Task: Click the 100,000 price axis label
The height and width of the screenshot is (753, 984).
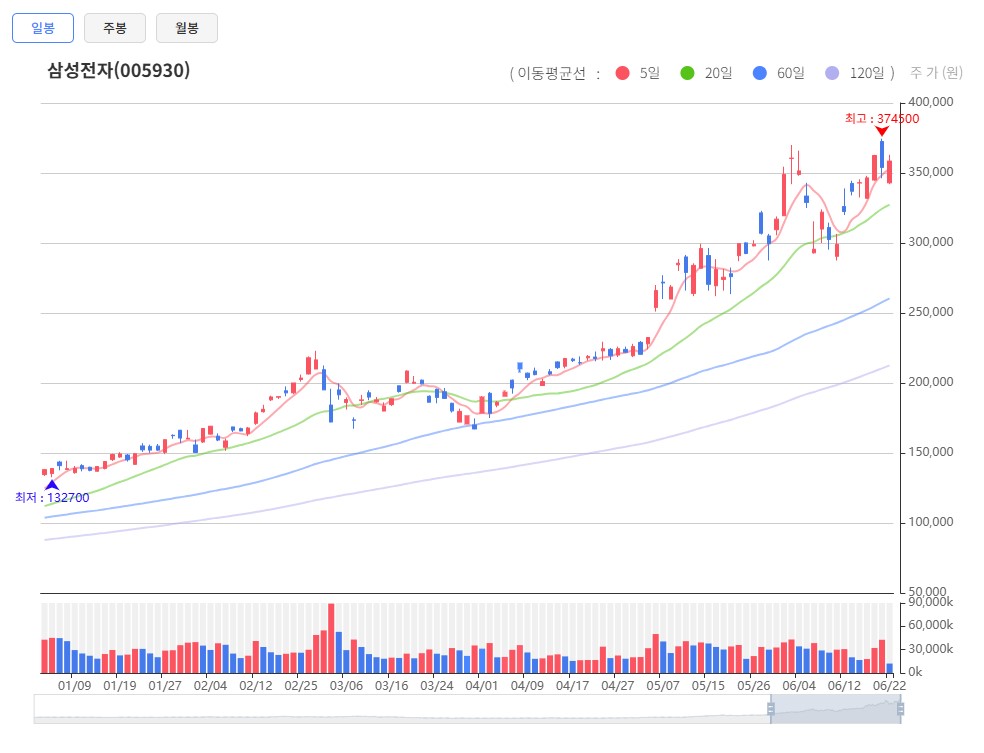Action: (931, 522)
